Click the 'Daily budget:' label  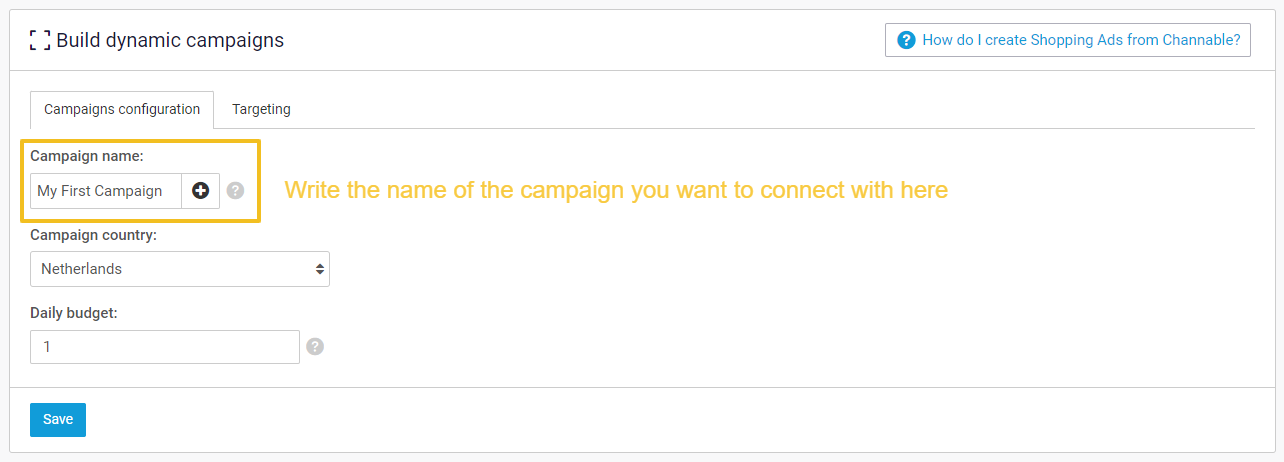coord(74,313)
